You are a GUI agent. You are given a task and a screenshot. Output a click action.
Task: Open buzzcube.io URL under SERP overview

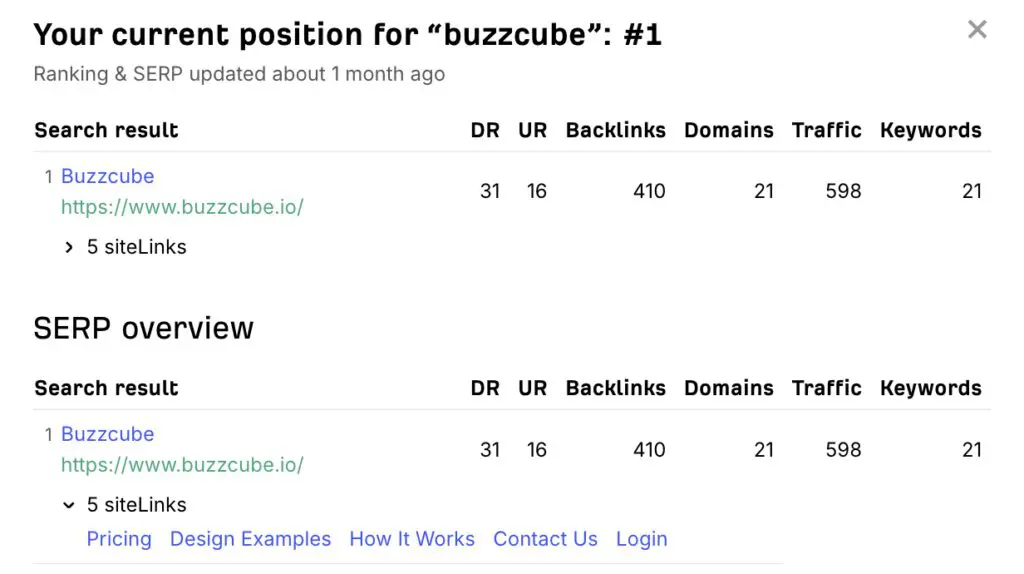click(x=182, y=466)
